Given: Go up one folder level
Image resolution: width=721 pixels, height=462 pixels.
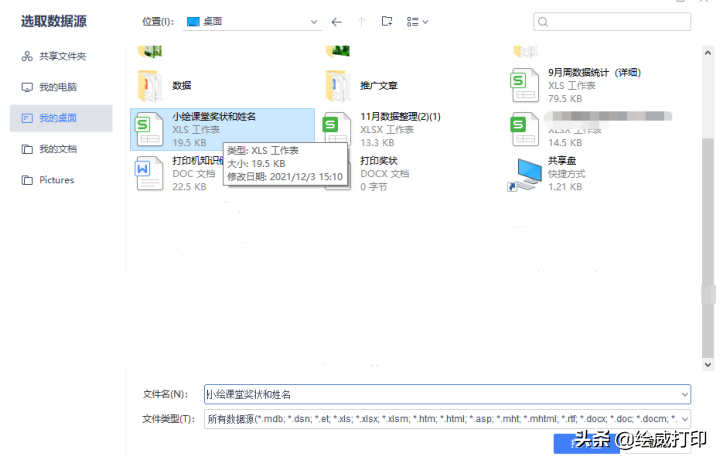Looking at the screenshot, I should [x=361, y=22].
